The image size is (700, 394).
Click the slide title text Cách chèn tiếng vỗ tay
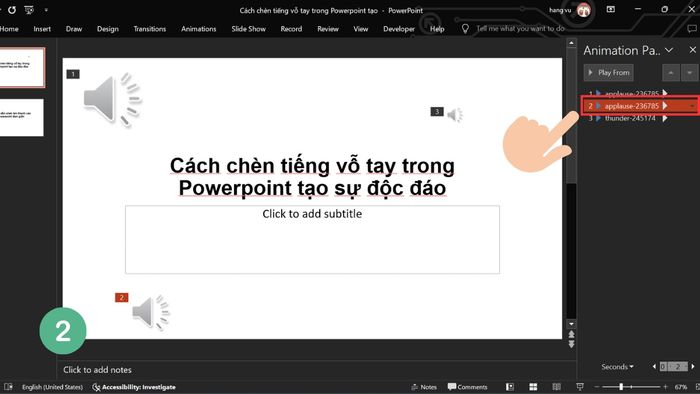click(x=312, y=177)
